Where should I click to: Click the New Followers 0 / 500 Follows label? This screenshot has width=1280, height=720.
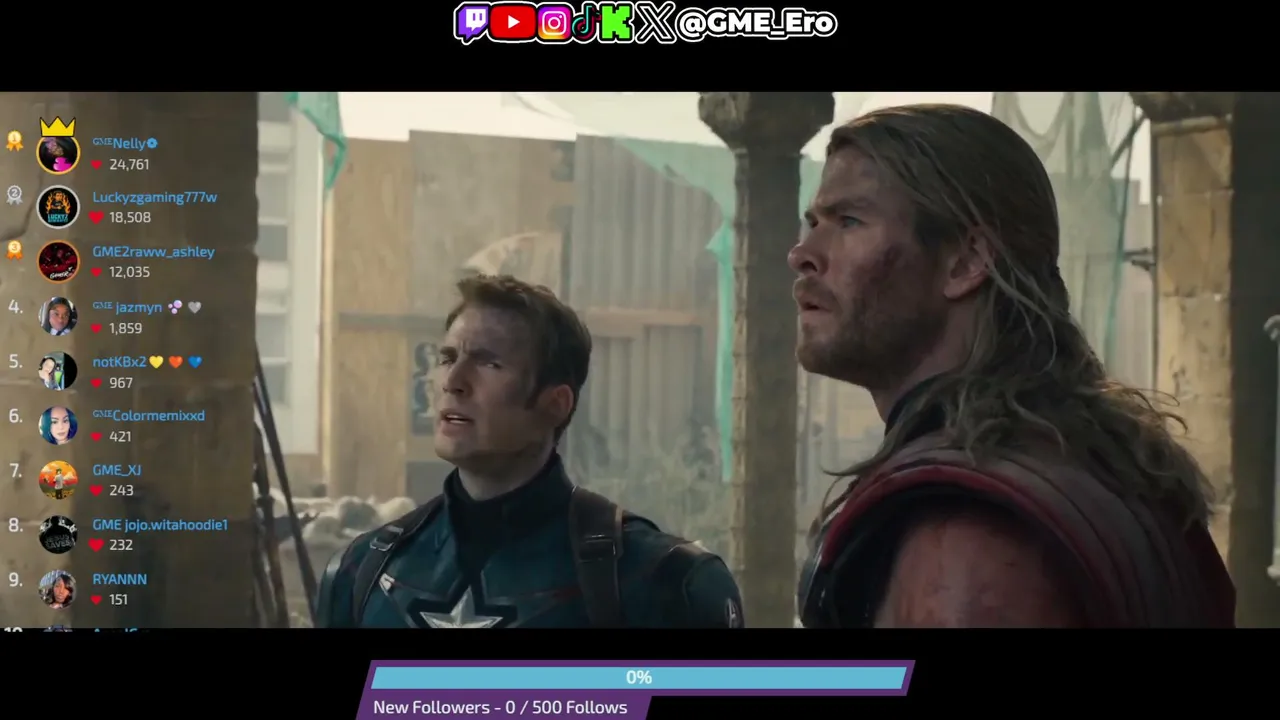pyautogui.click(x=500, y=707)
